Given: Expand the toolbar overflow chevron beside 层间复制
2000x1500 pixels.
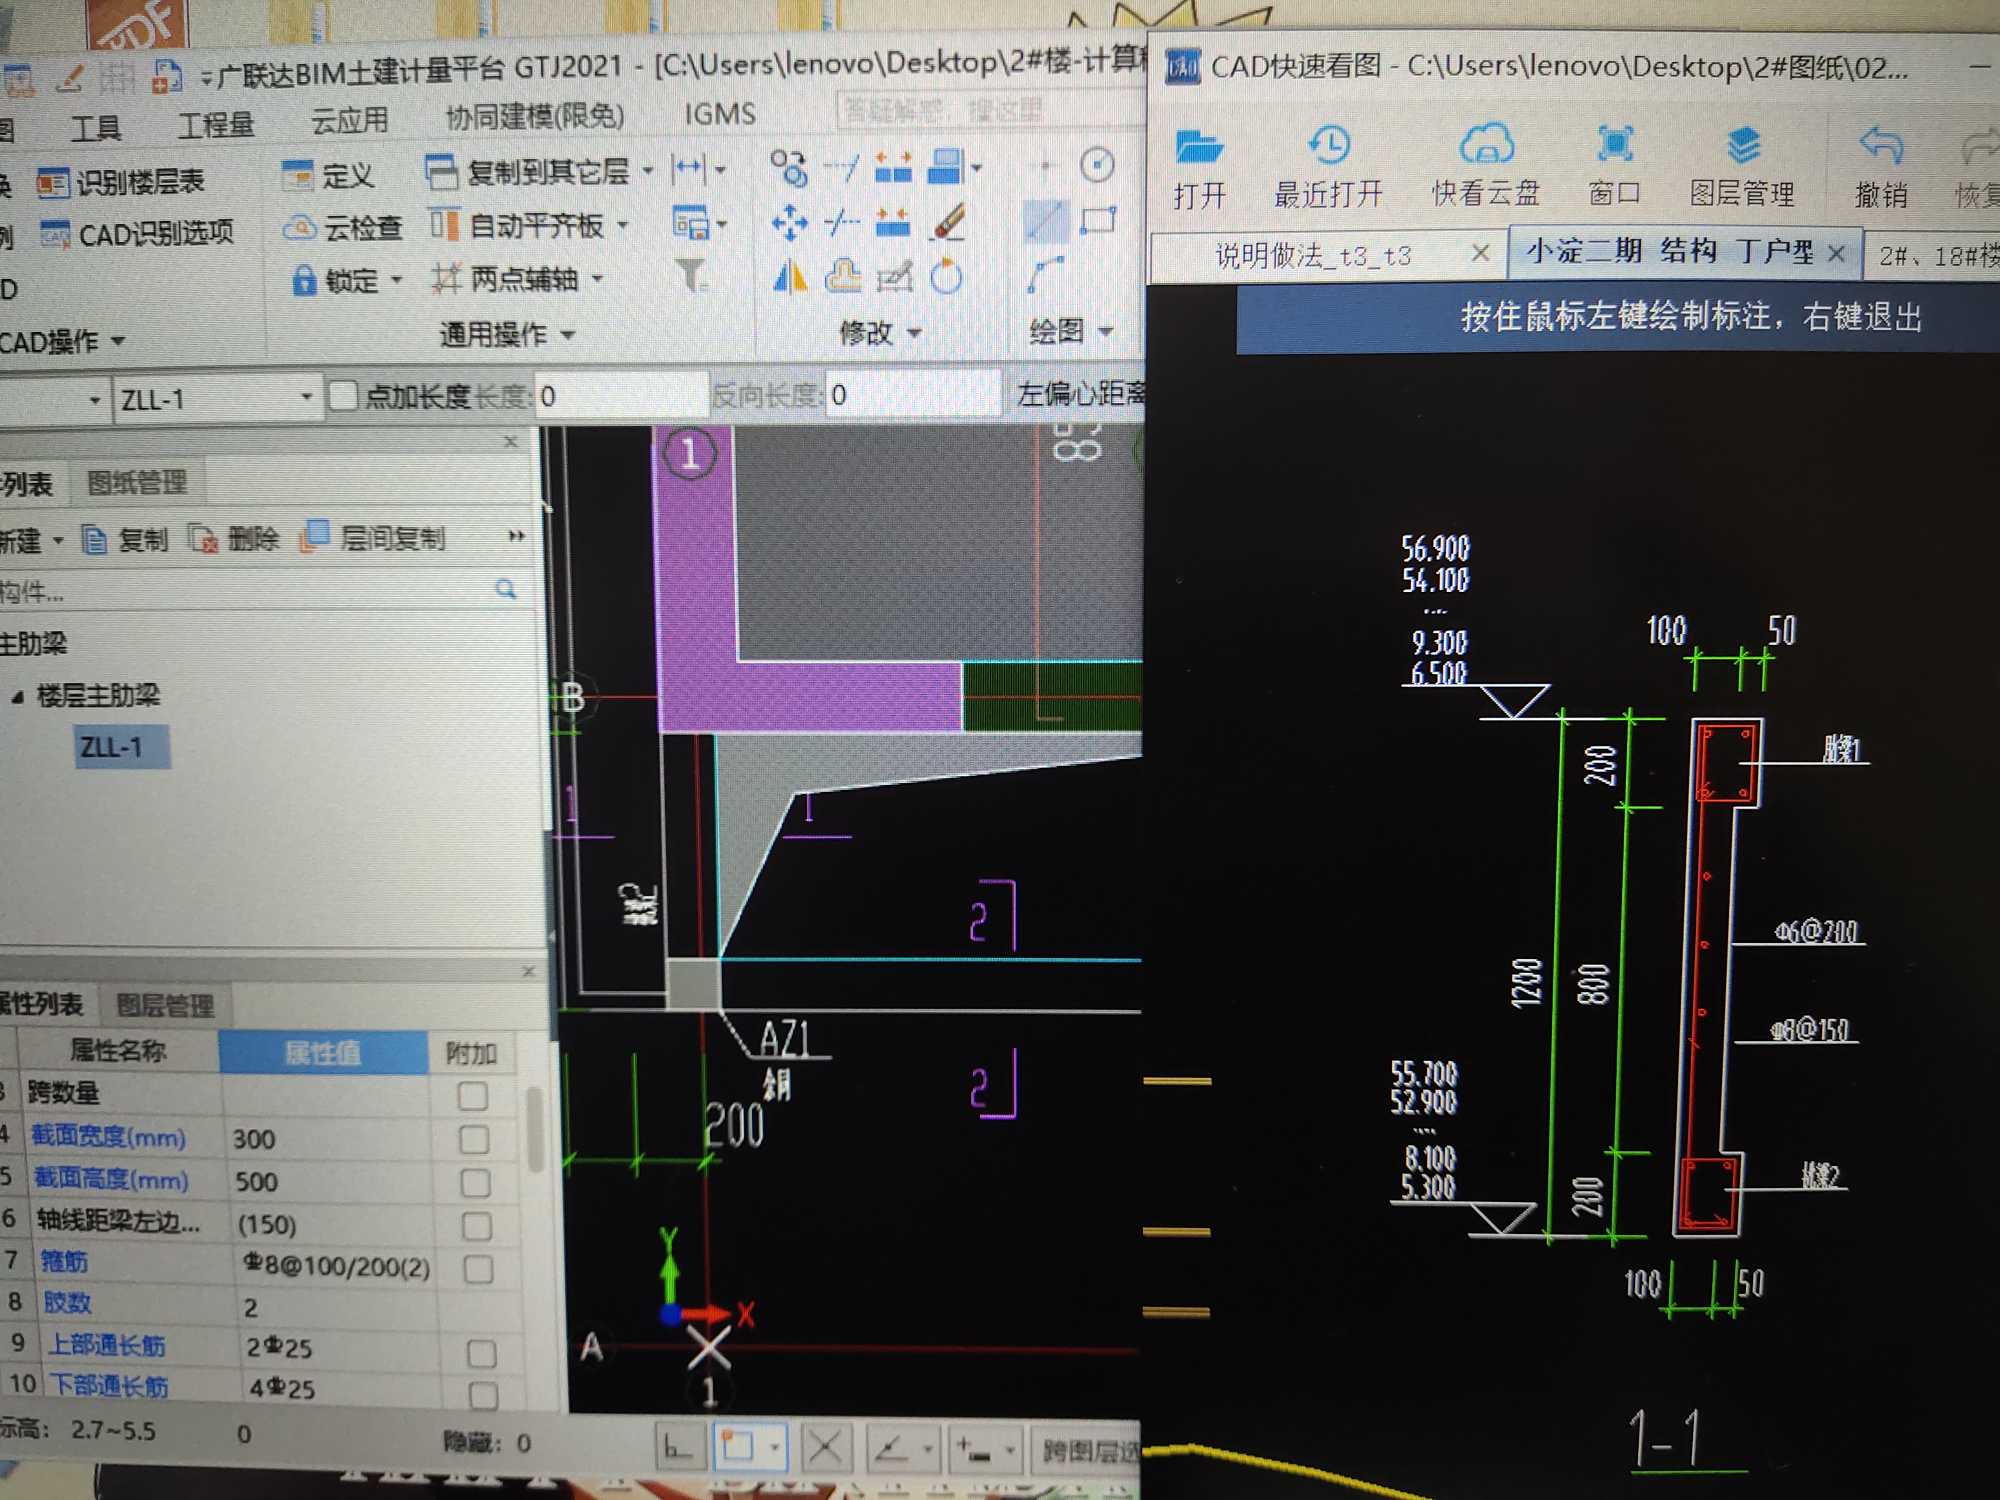Looking at the screenshot, I should pos(516,536).
